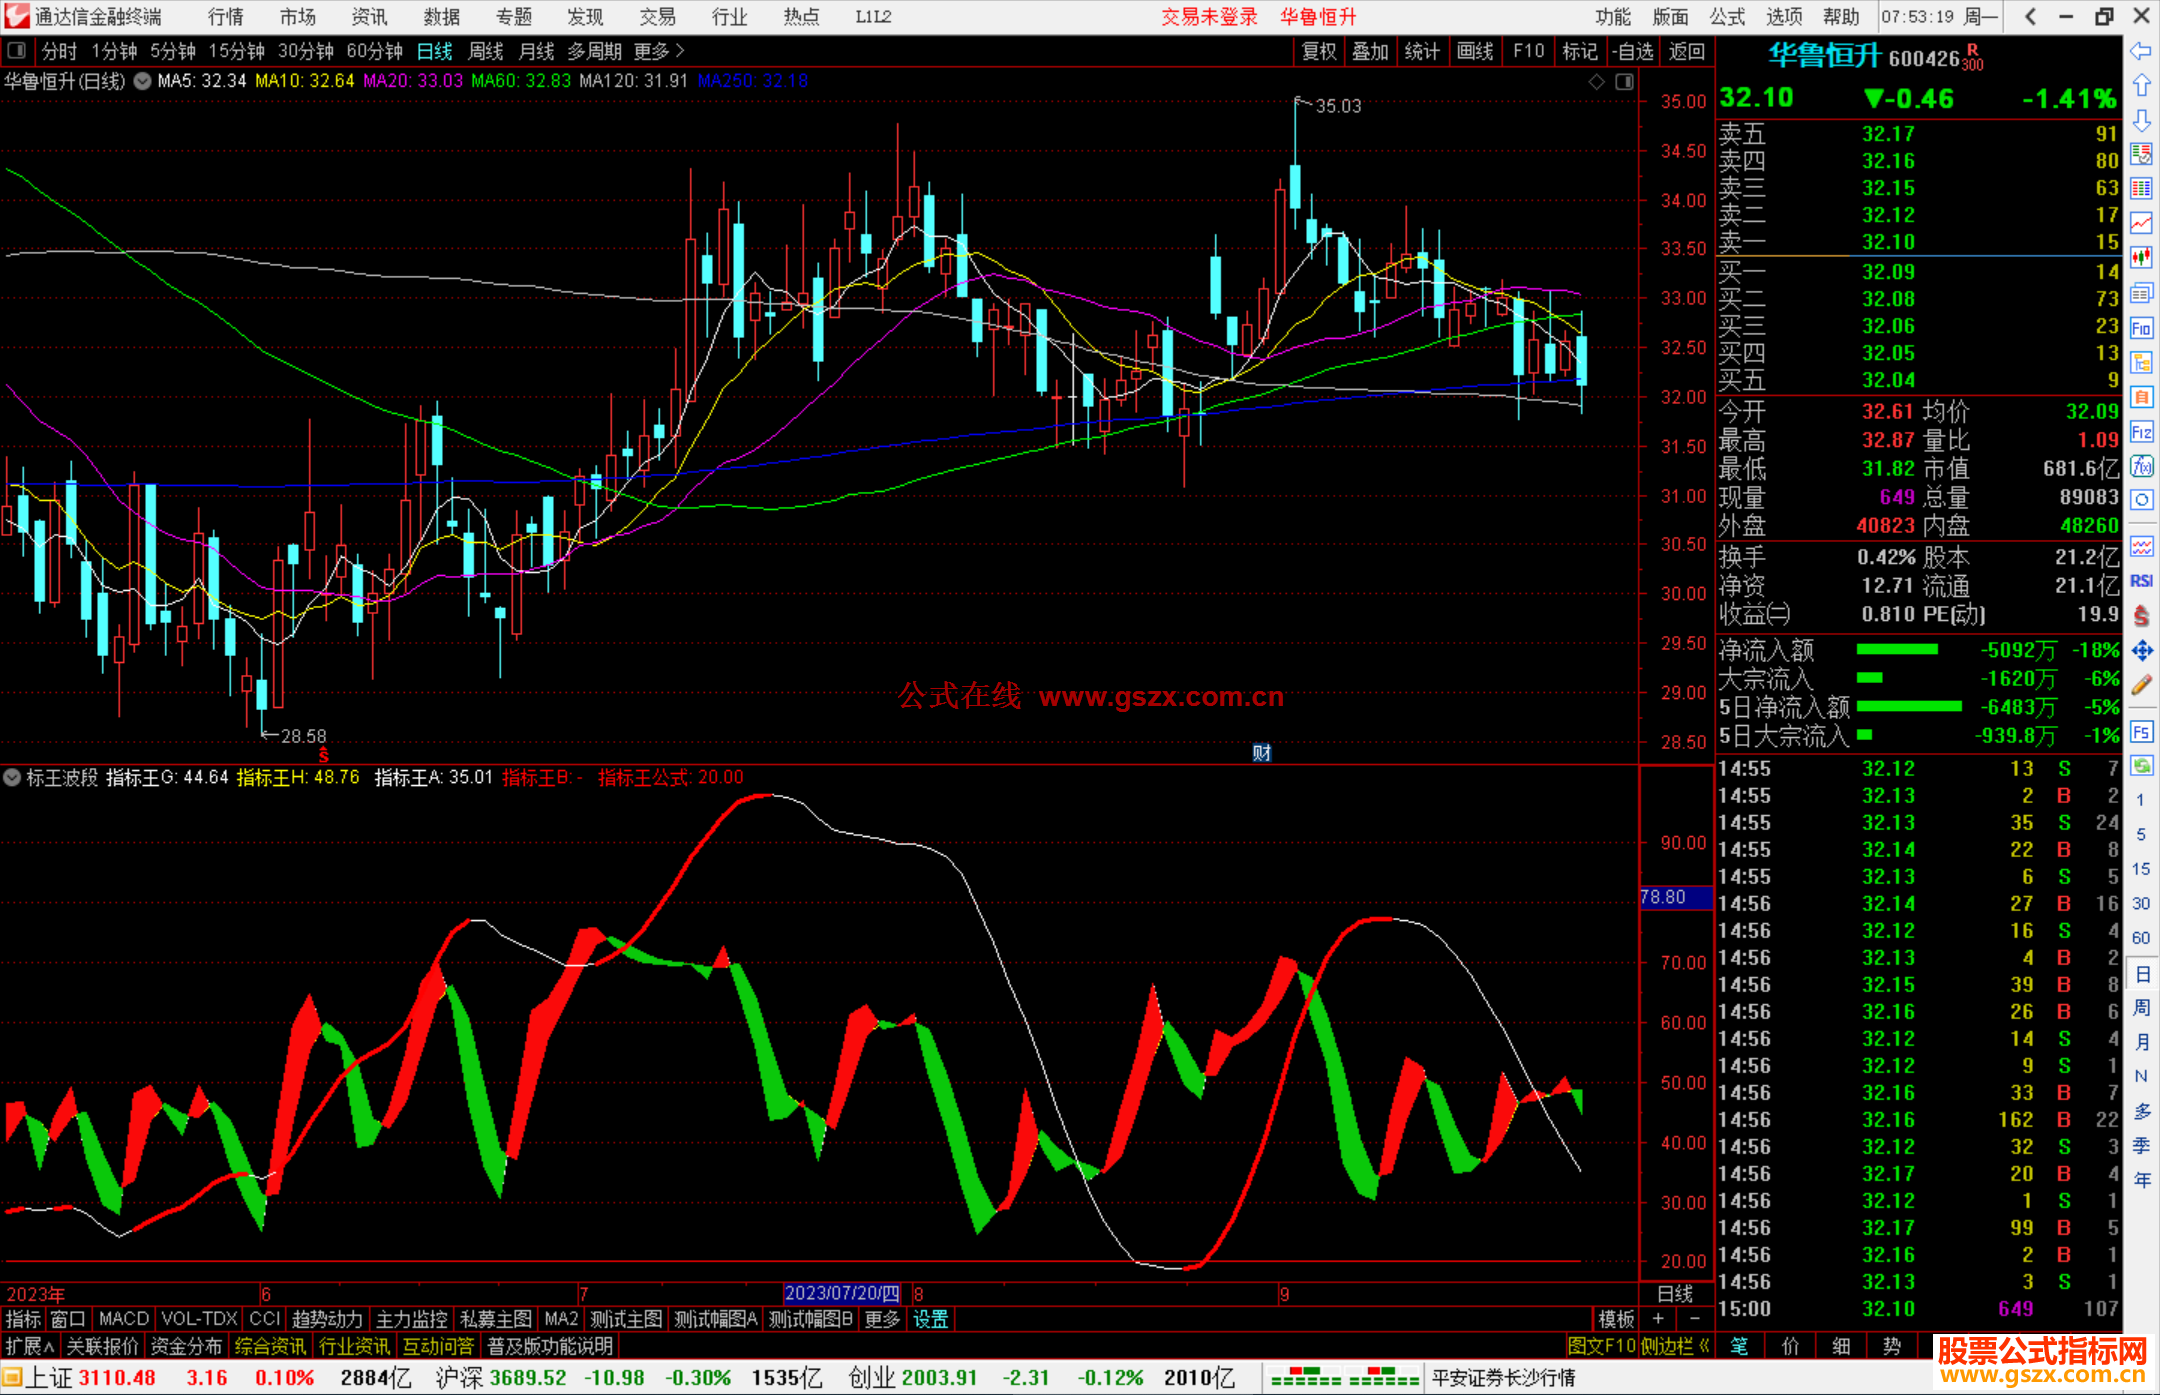Click the candlestick chart icon in sidebar
The image size is (2160, 1395).
tap(2141, 258)
